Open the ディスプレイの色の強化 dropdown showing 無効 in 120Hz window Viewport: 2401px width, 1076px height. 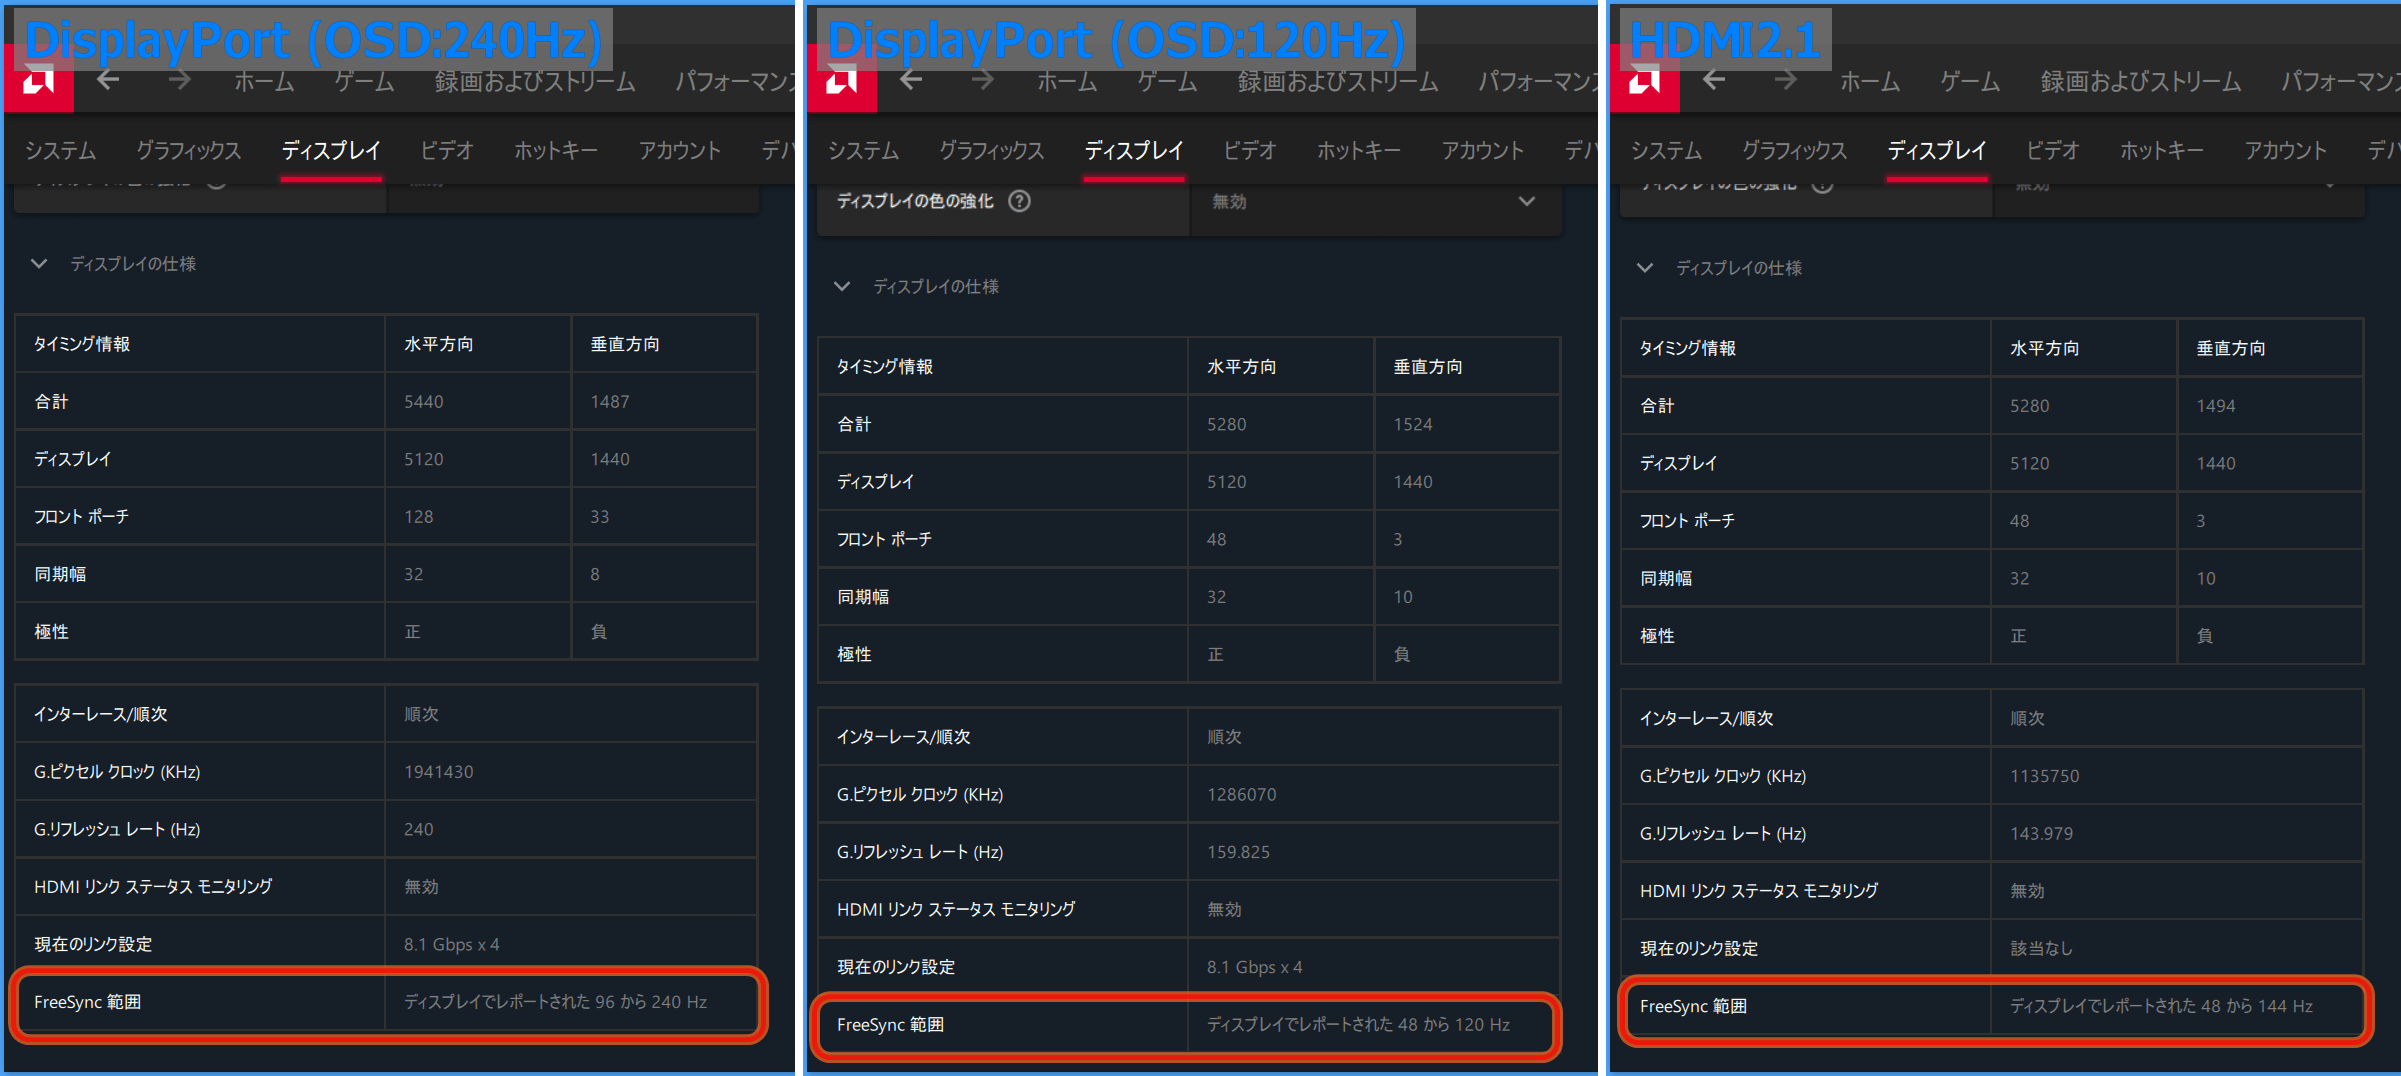(x=1375, y=202)
